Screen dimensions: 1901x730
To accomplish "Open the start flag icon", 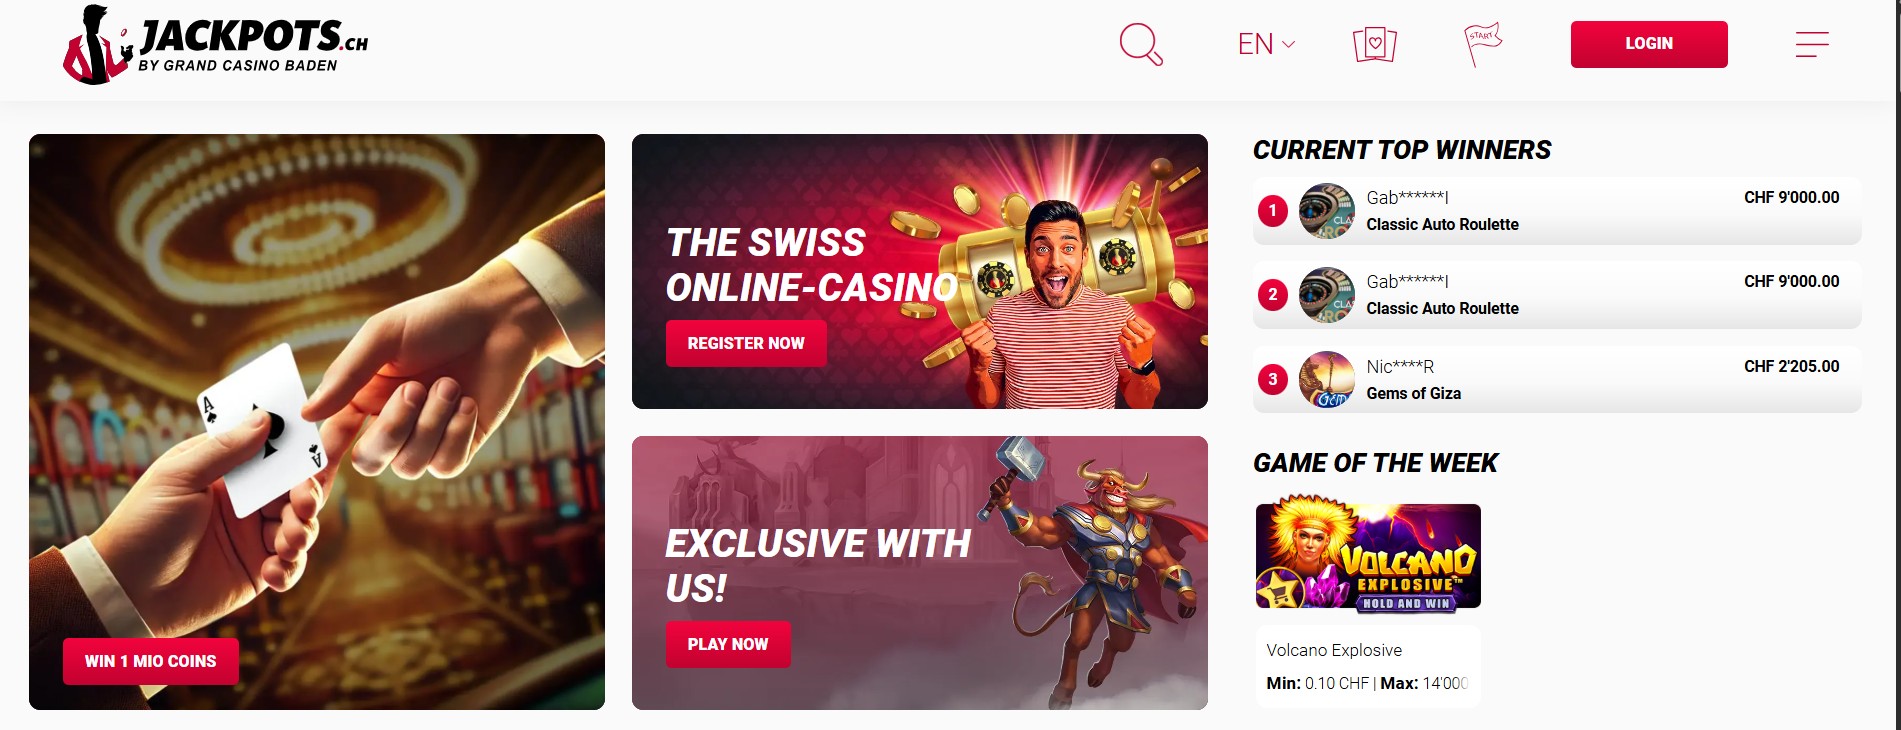I will [1483, 44].
